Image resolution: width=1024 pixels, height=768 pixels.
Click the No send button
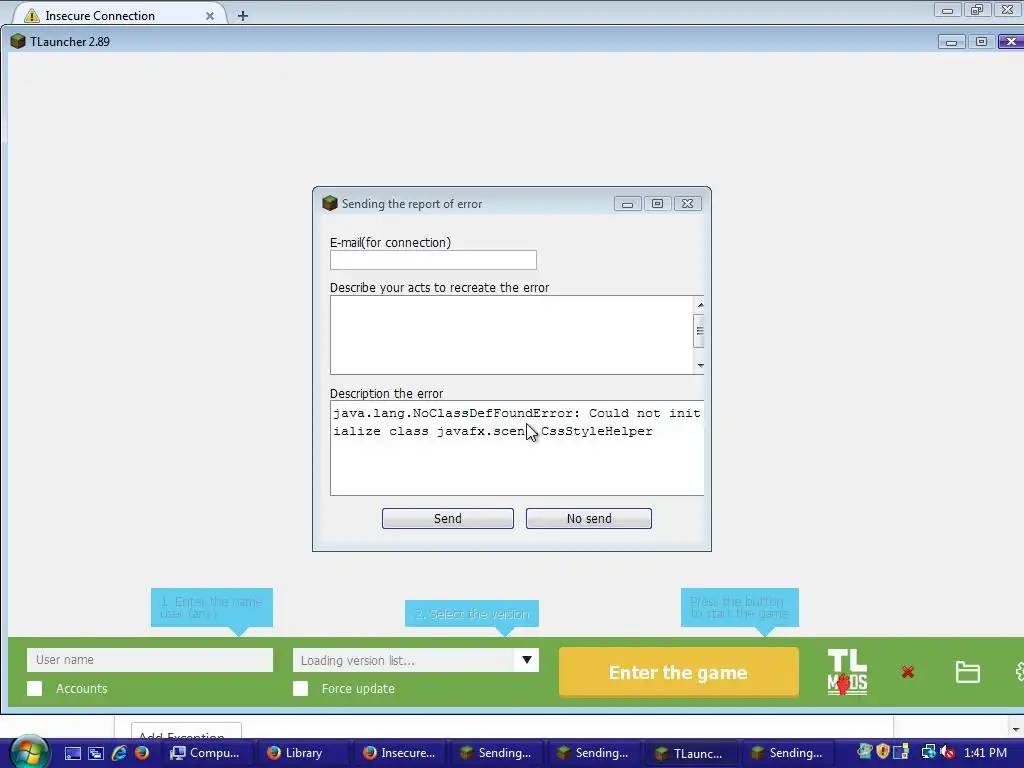click(588, 519)
